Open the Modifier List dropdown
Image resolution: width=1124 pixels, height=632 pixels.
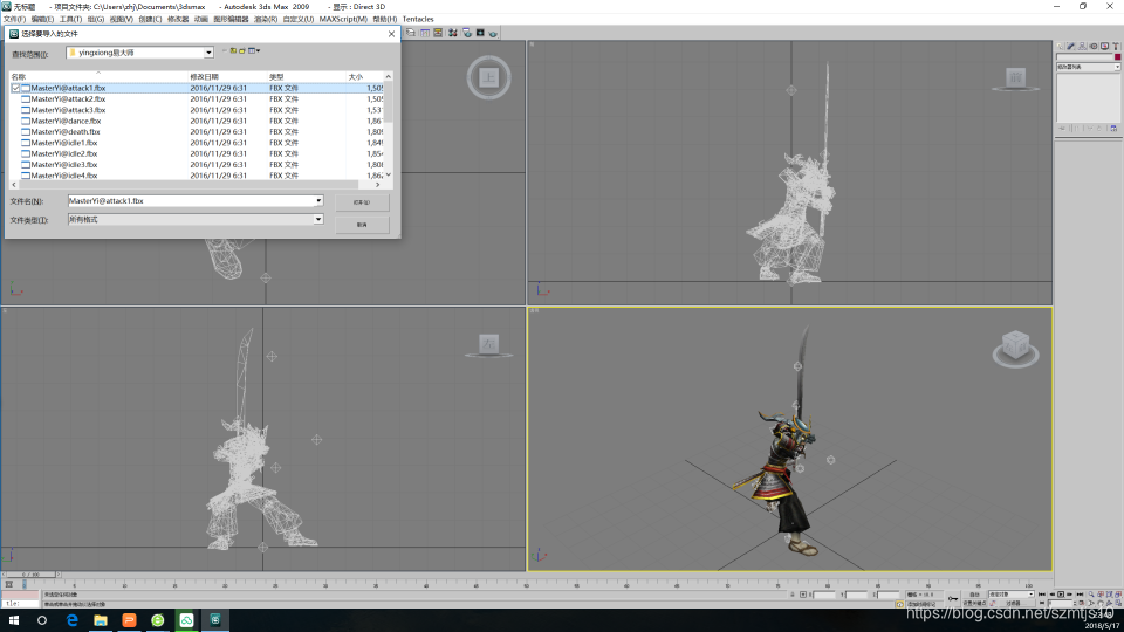click(x=1088, y=67)
